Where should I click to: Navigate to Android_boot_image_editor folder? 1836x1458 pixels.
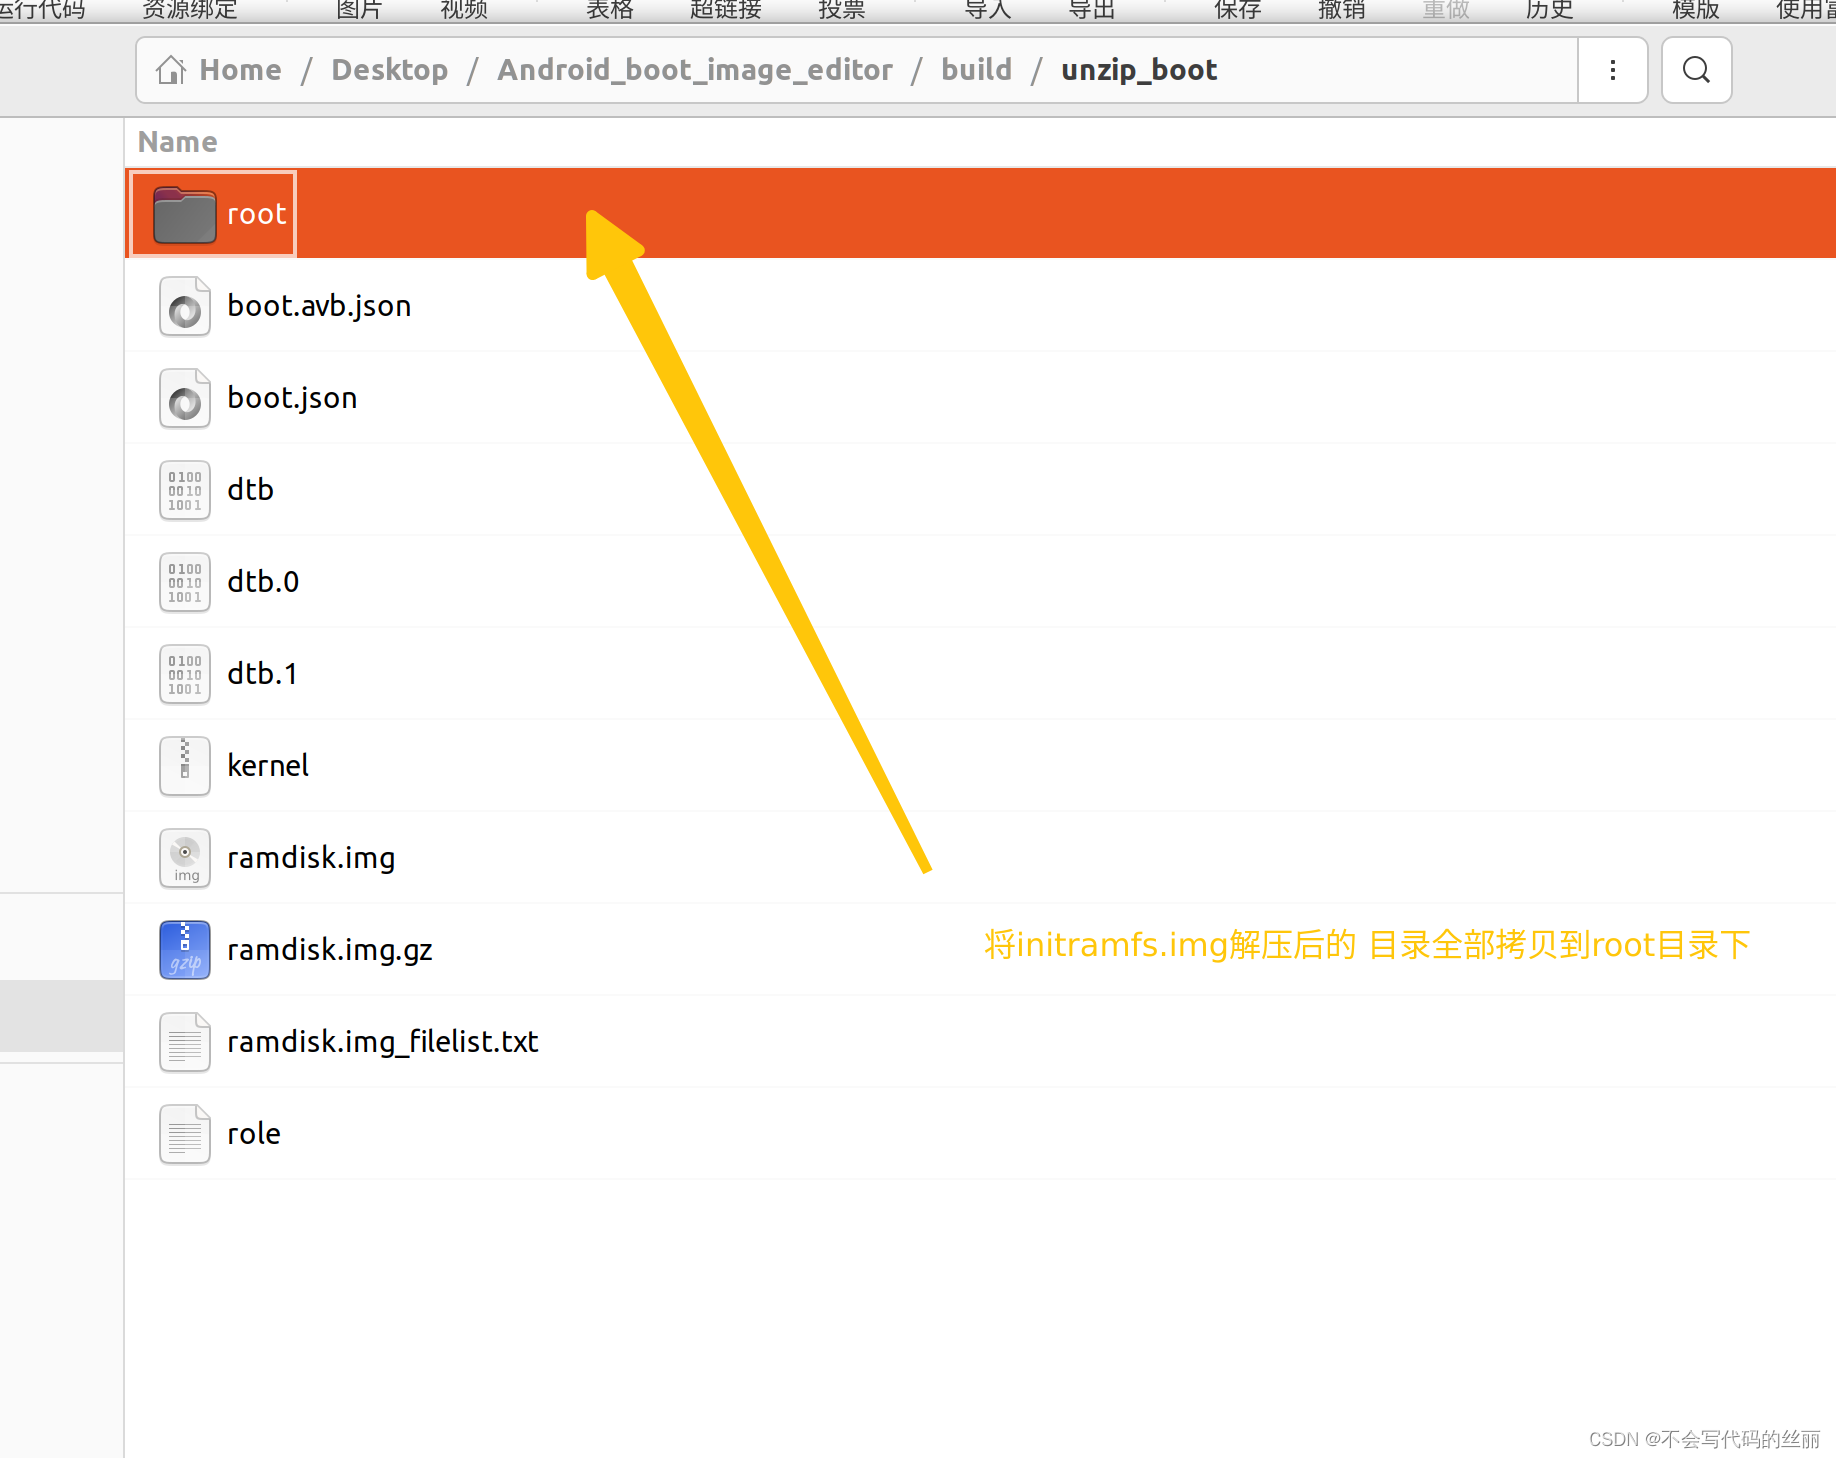[695, 70]
